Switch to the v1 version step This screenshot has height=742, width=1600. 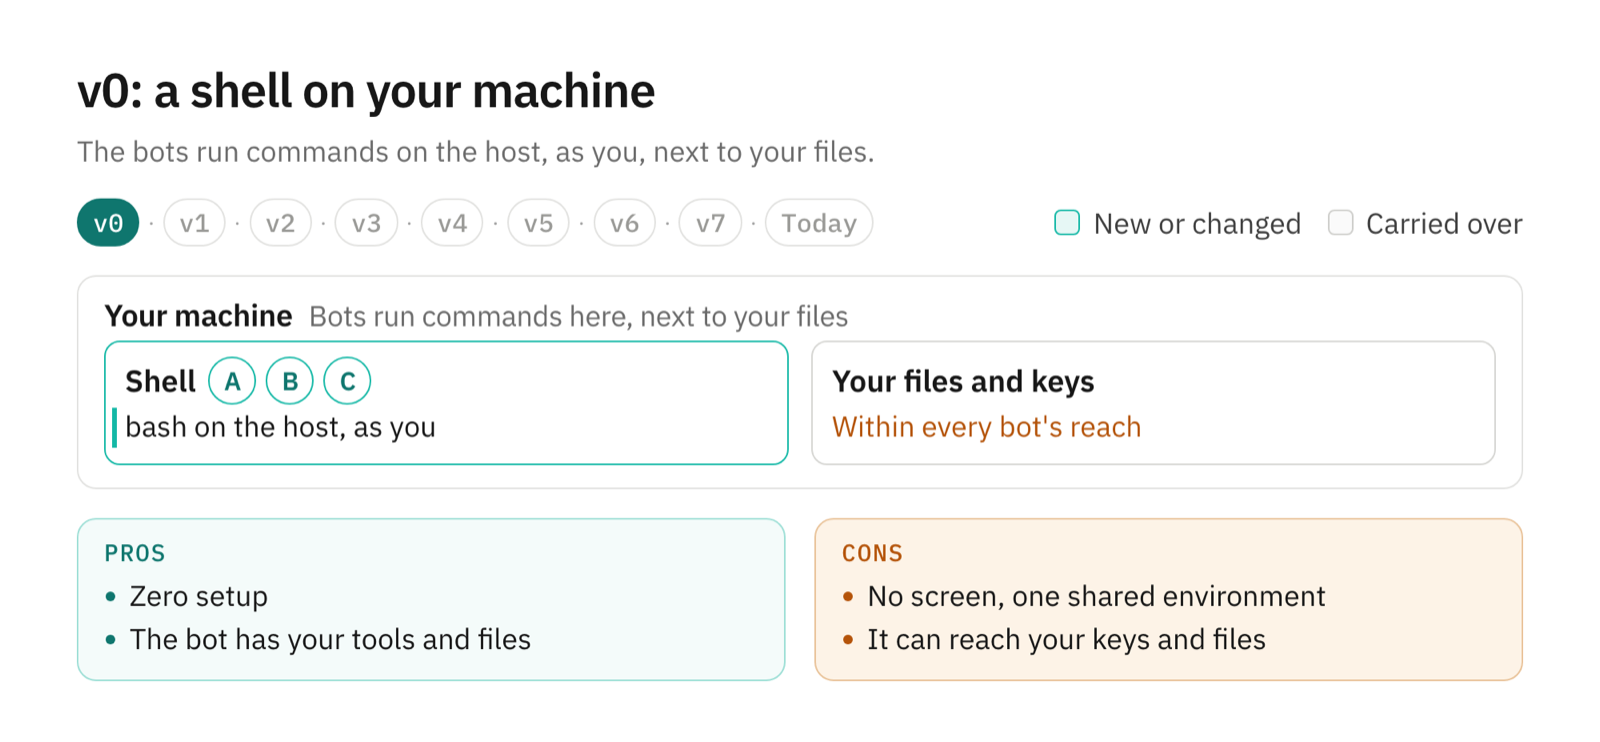click(194, 223)
